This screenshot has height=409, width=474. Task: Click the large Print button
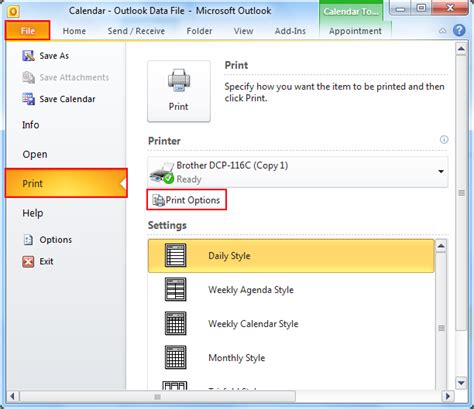click(179, 91)
